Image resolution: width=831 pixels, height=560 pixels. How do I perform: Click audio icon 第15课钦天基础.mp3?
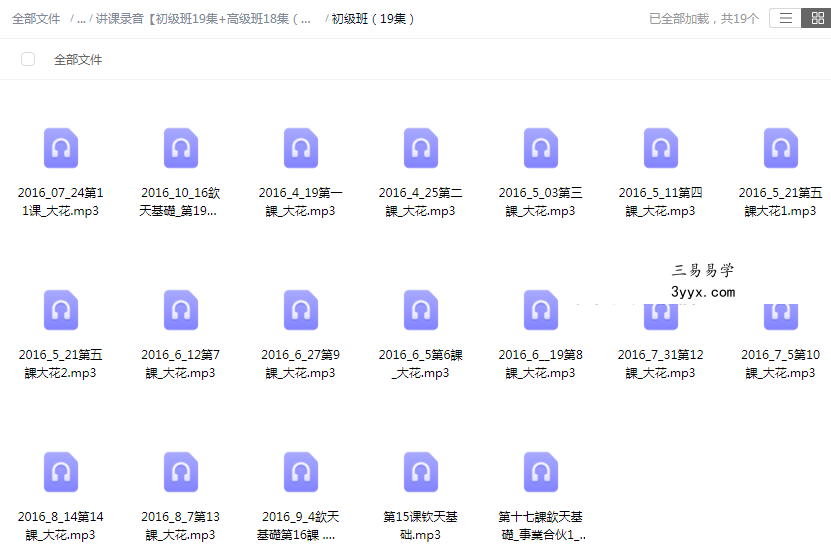point(421,473)
